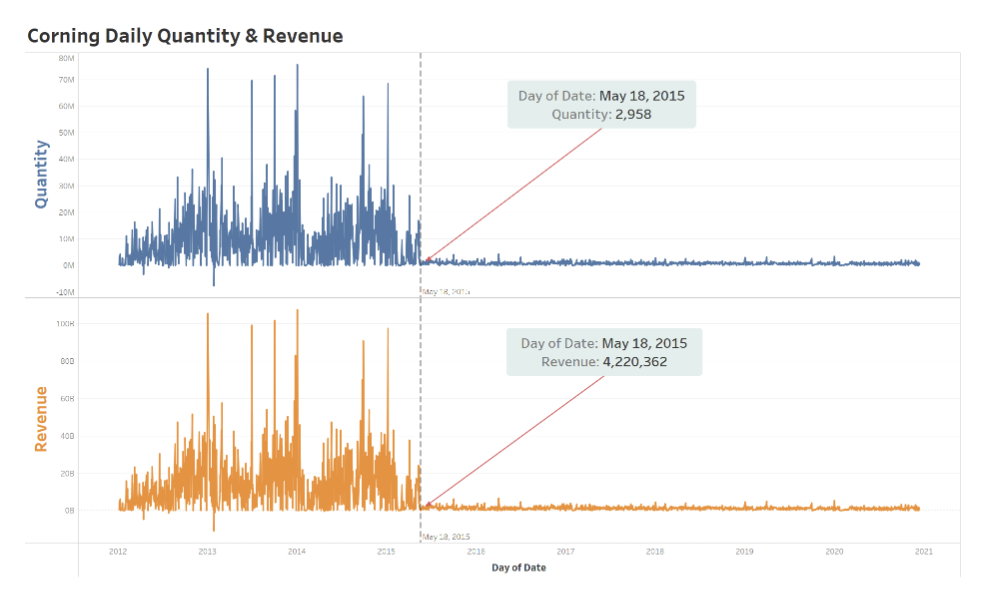Choose the "2016" year label on the date axis
Screen dimensions: 998x612
(476, 552)
